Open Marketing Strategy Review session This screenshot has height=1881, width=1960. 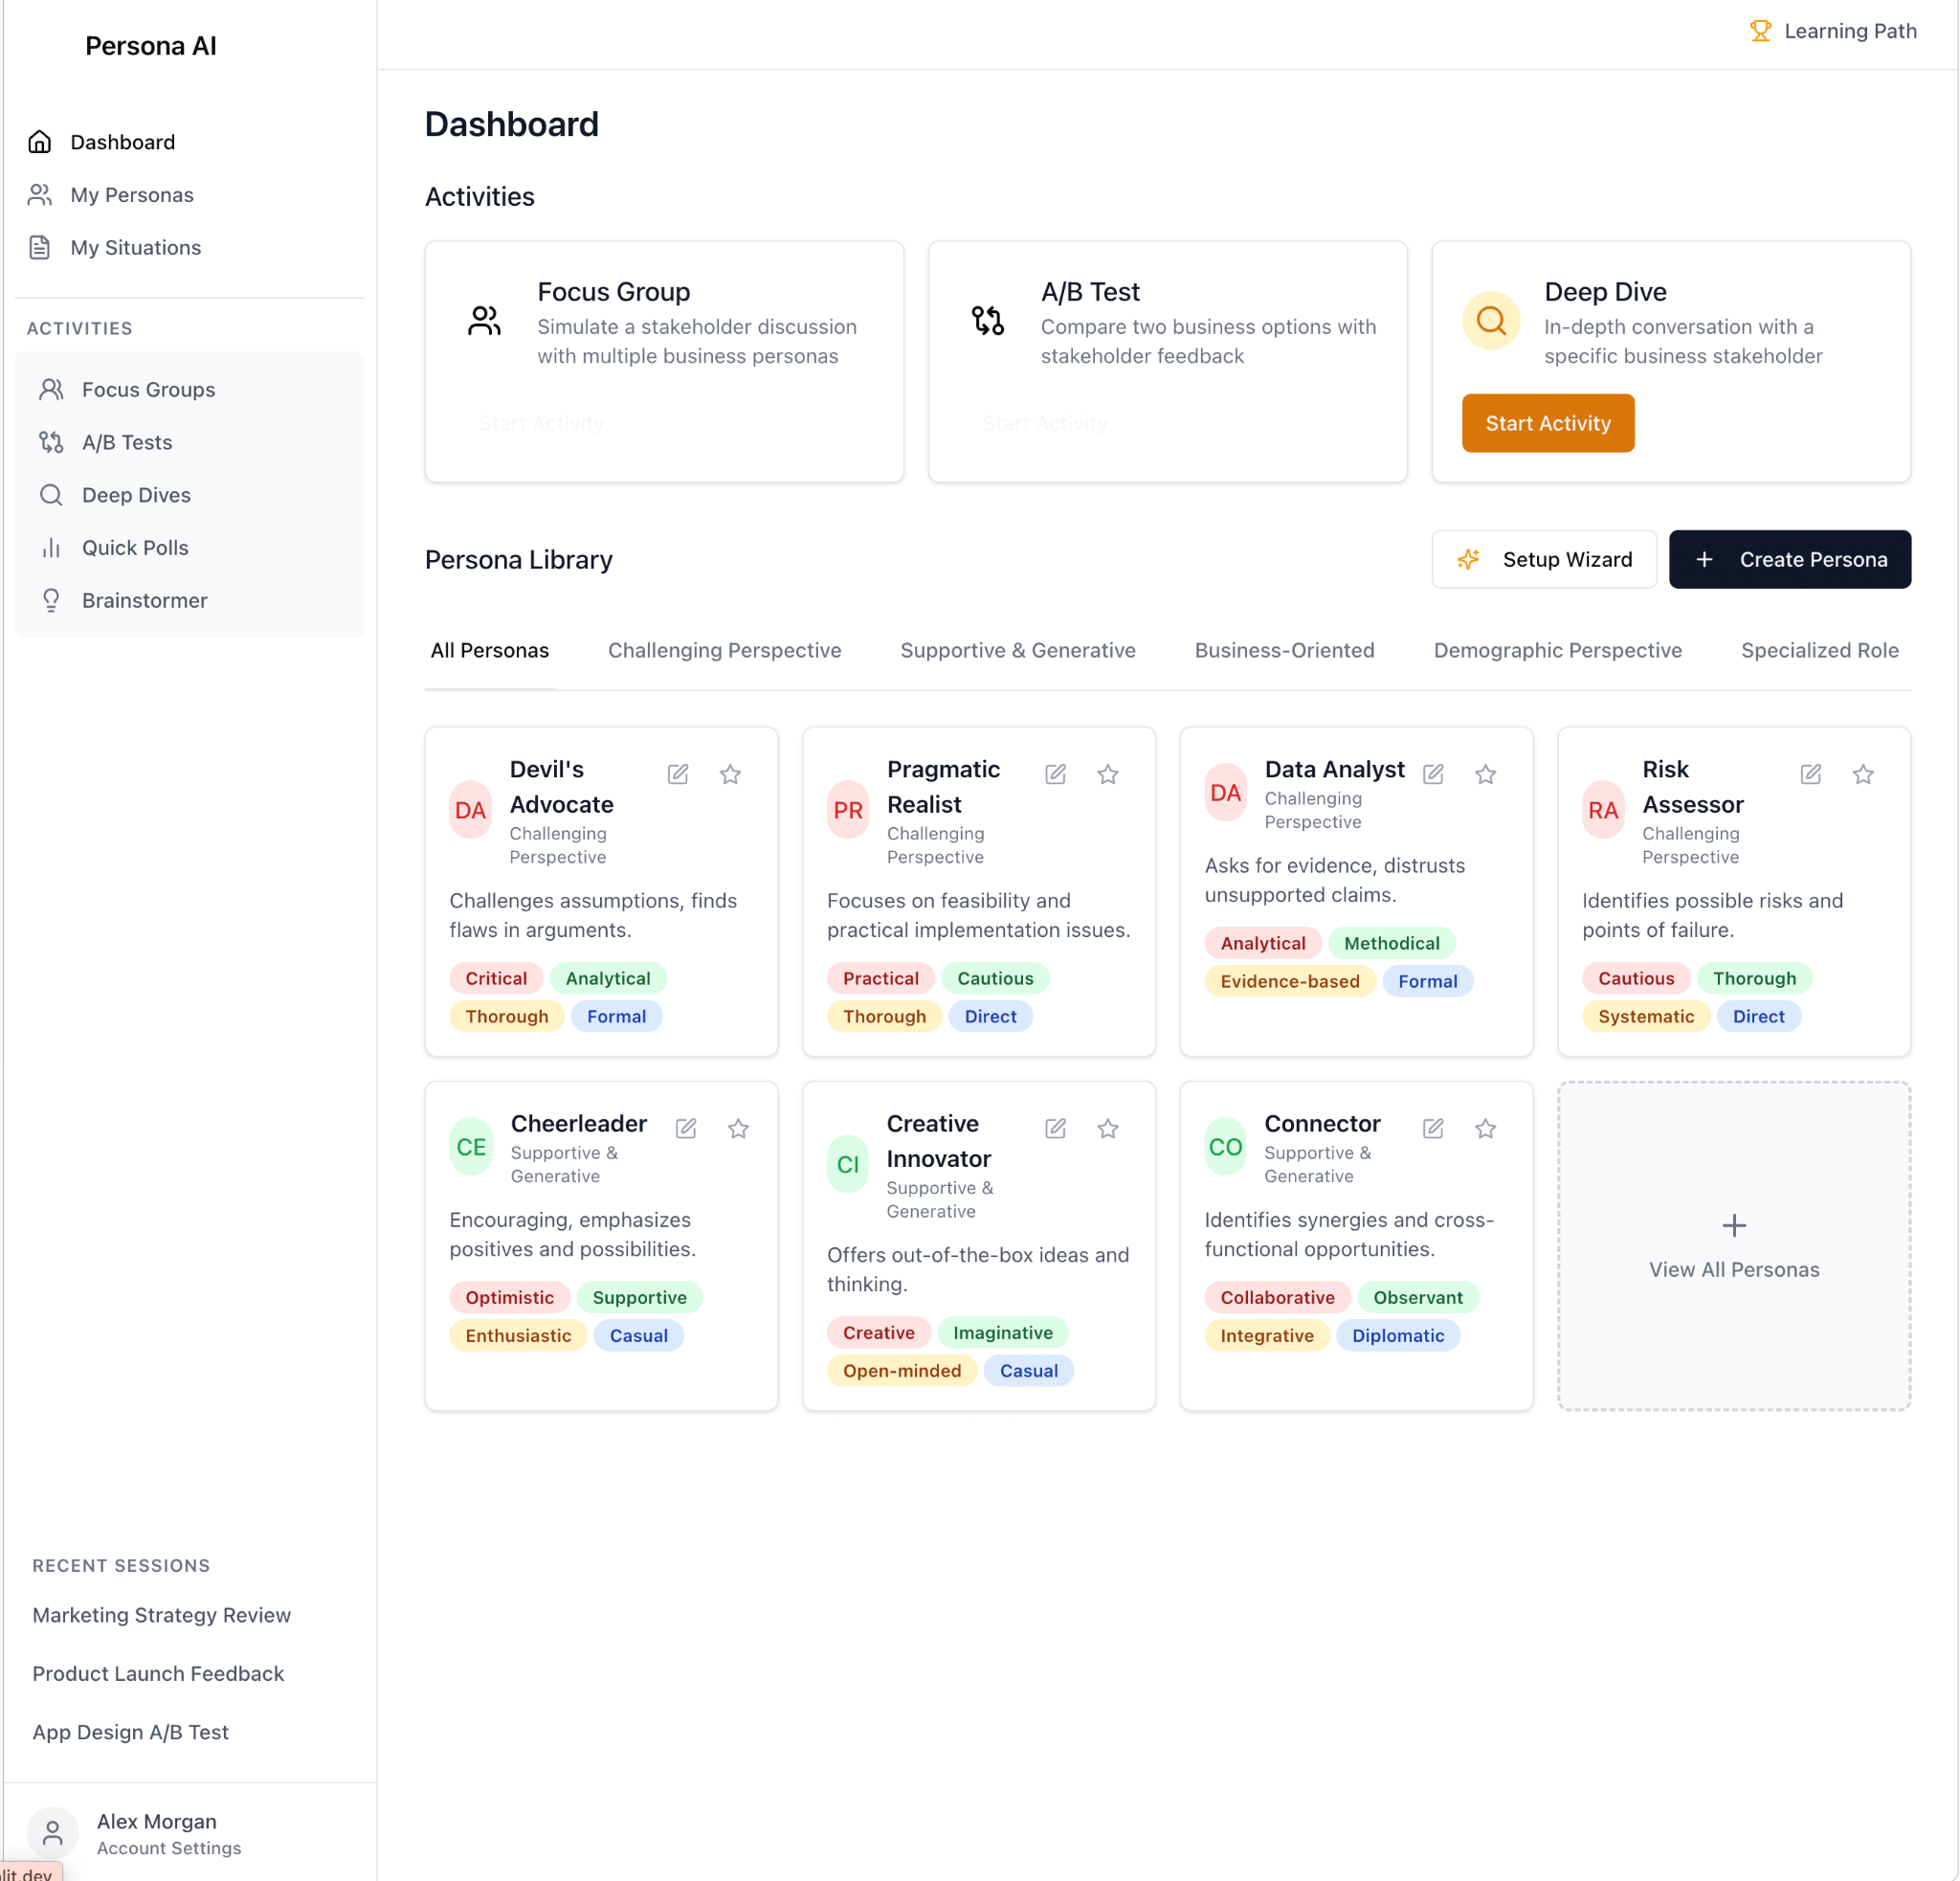coord(161,1615)
